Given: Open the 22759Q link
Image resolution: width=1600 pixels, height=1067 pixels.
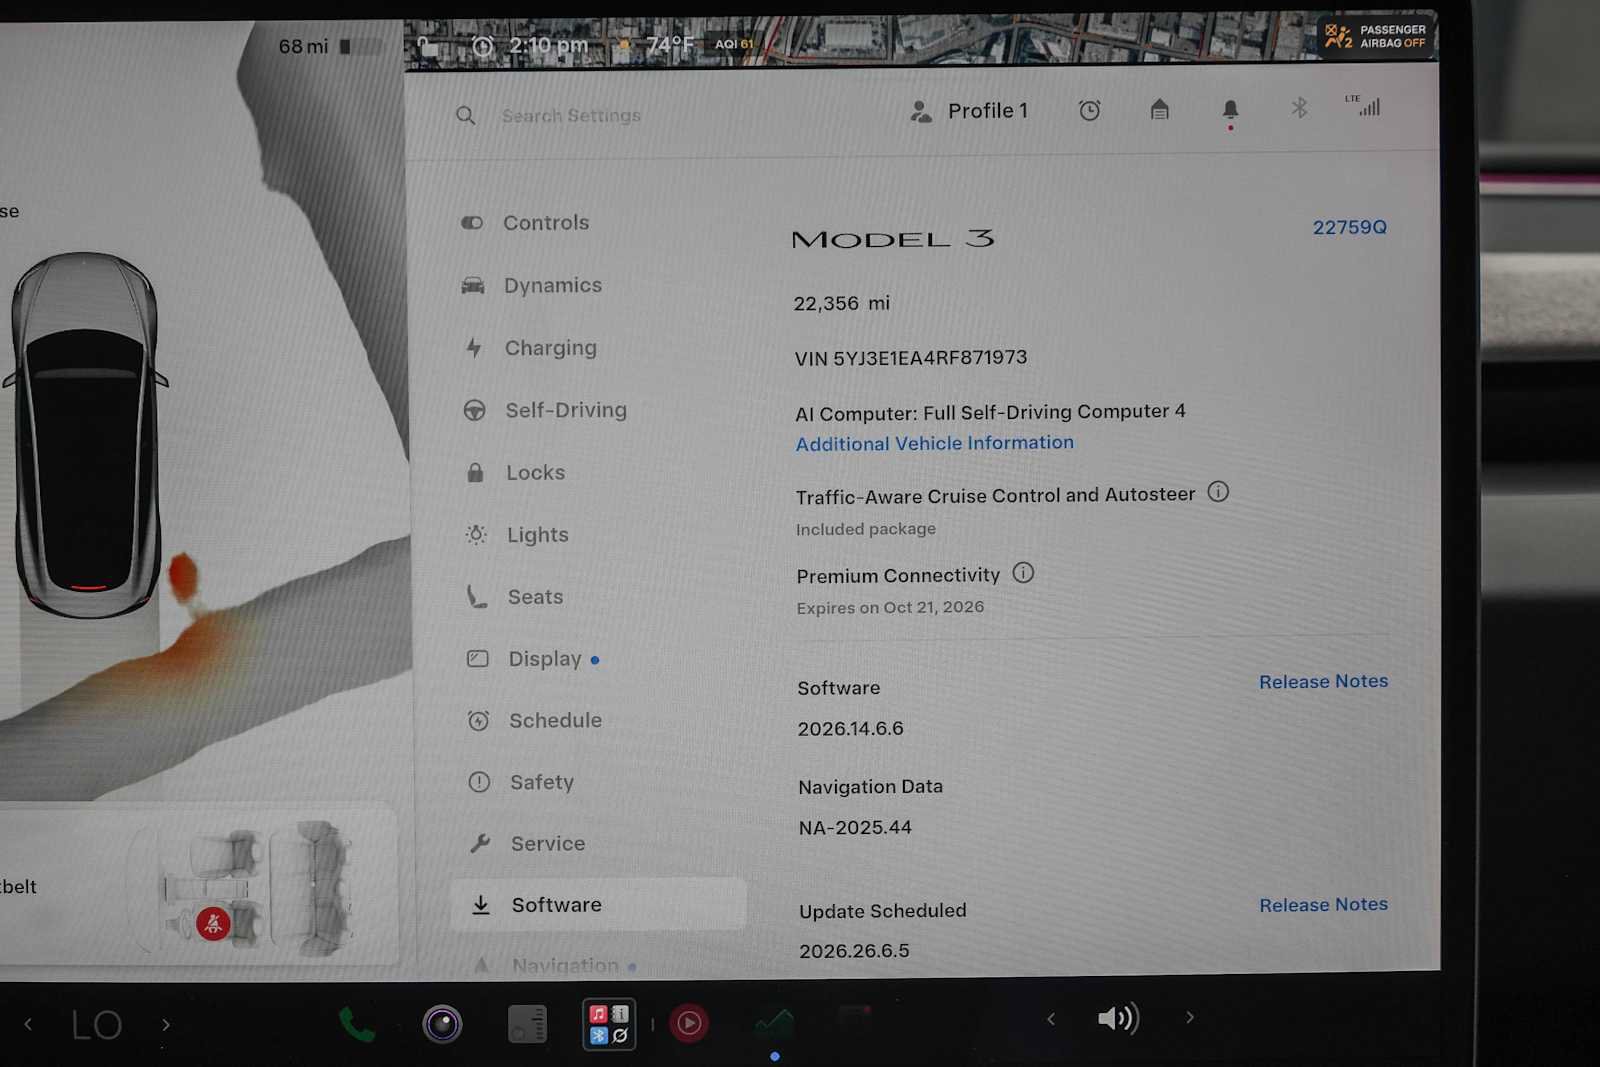Looking at the screenshot, I should (x=1349, y=227).
